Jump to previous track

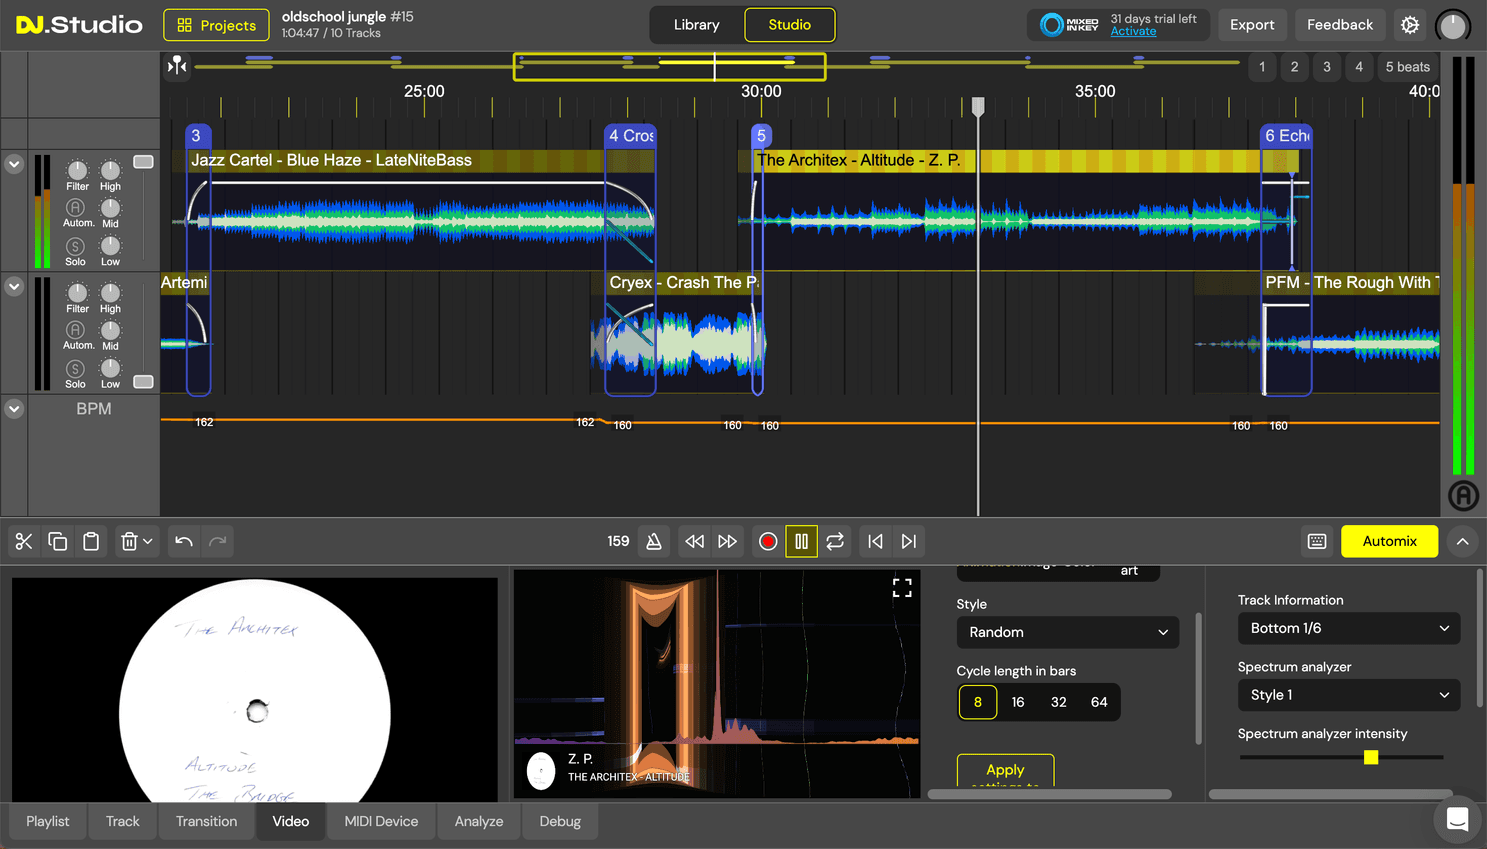[x=875, y=541]
